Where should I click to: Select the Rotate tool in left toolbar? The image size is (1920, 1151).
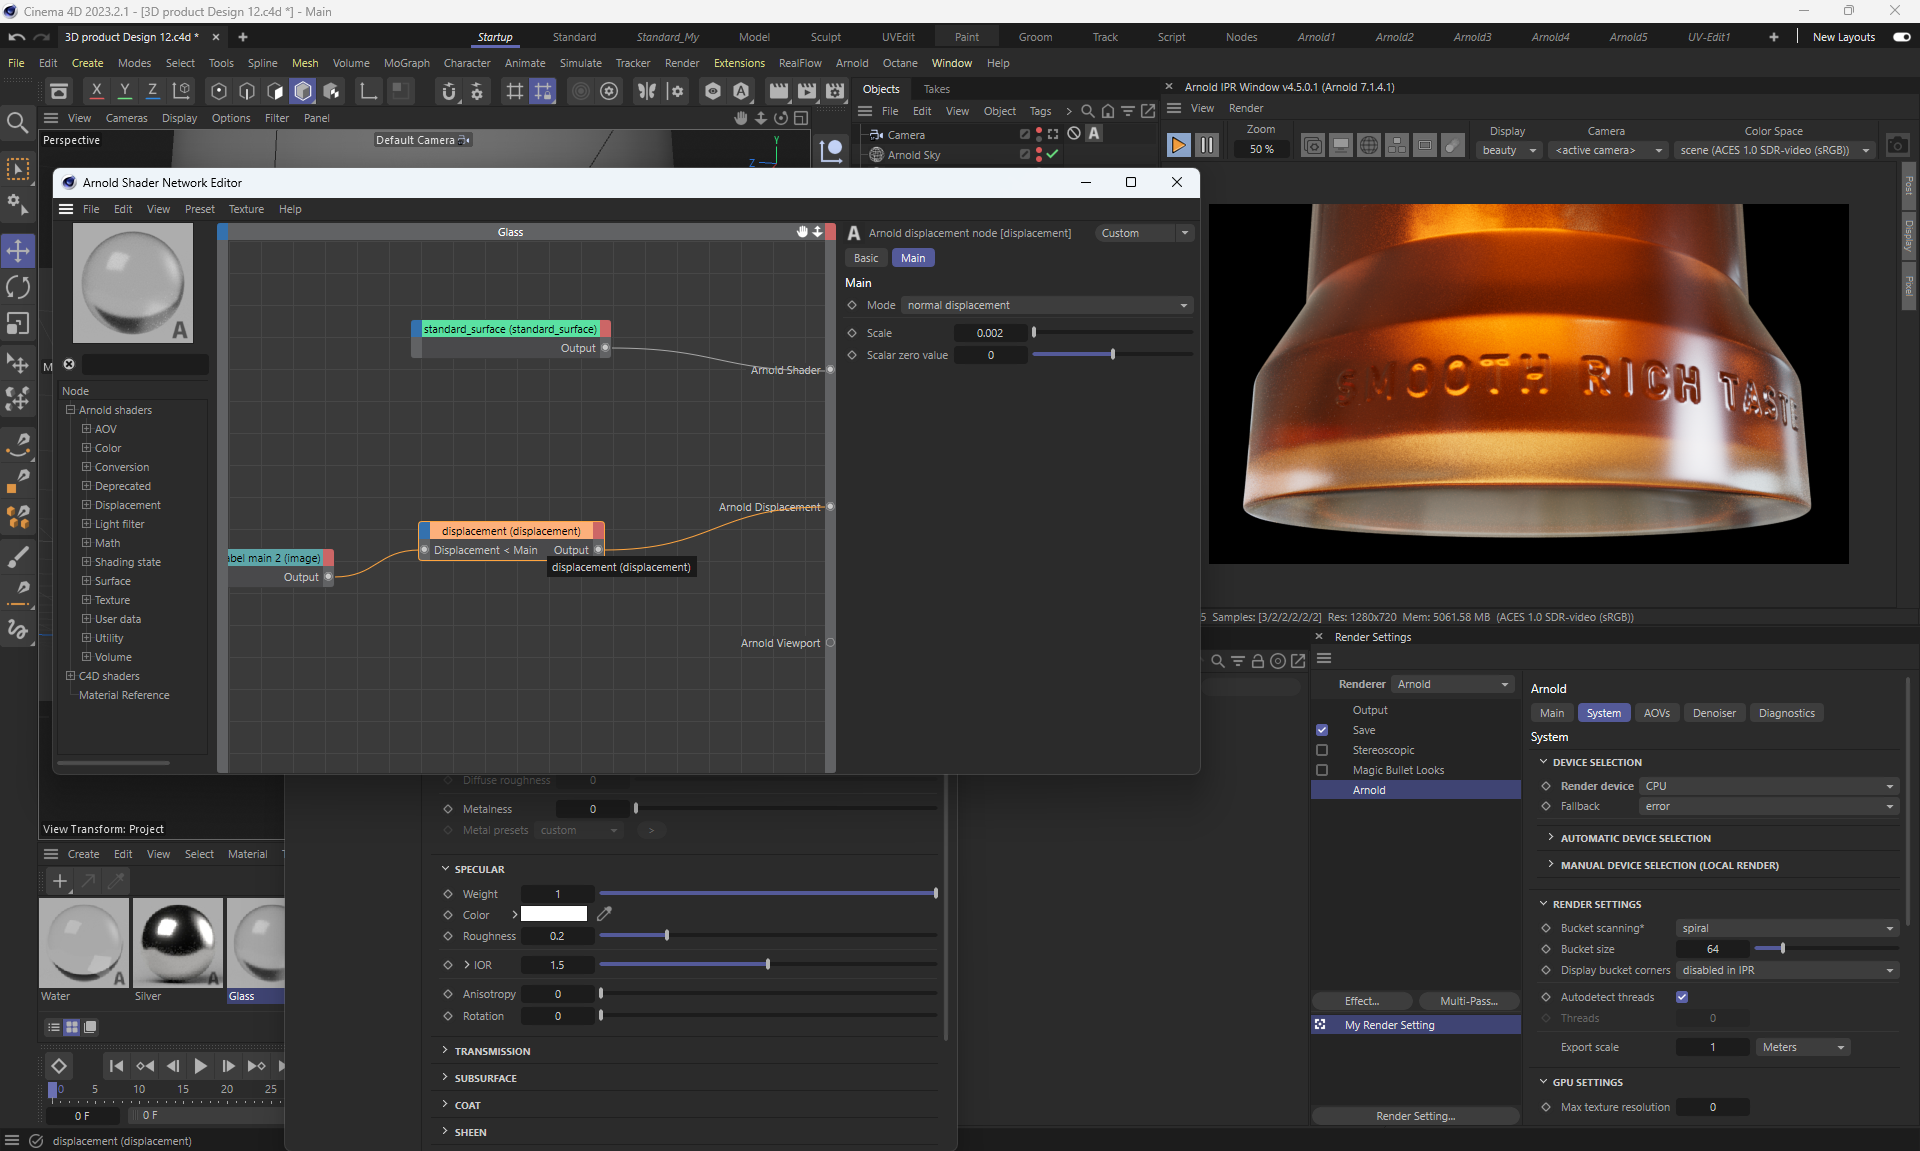click(18, 288)
